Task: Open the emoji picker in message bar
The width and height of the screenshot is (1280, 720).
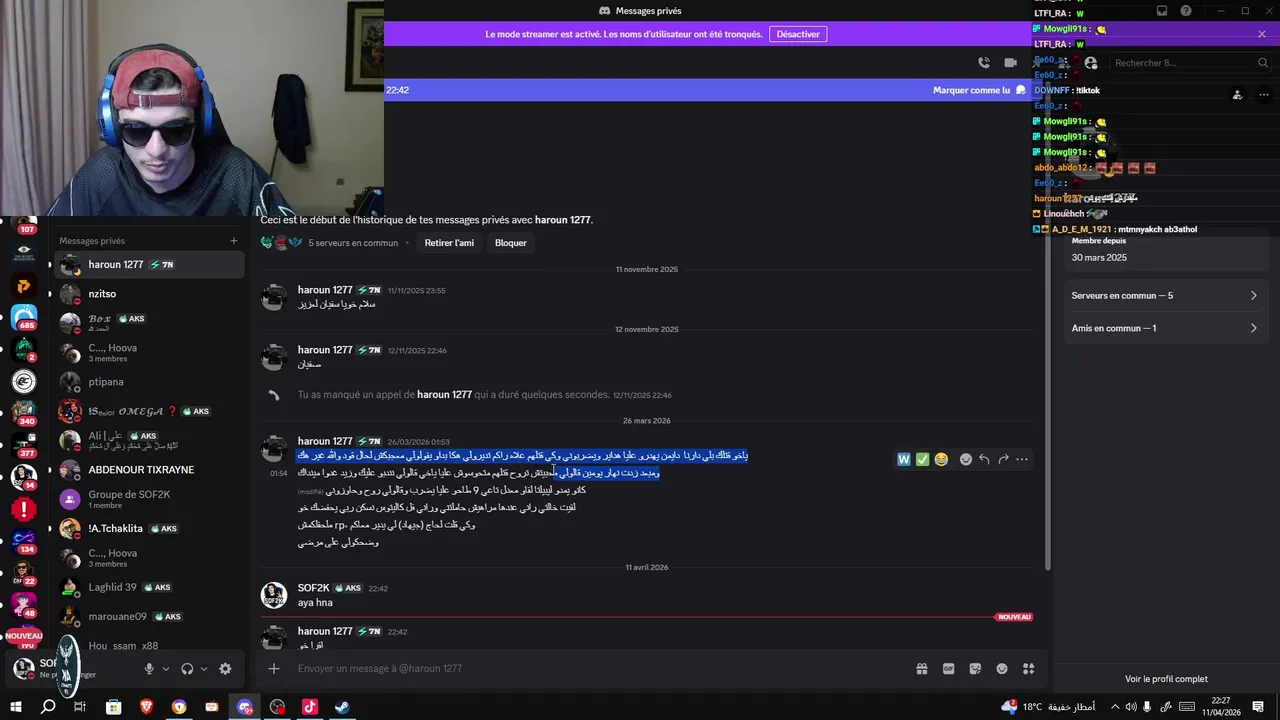Action: click(x=1002, y=669)
